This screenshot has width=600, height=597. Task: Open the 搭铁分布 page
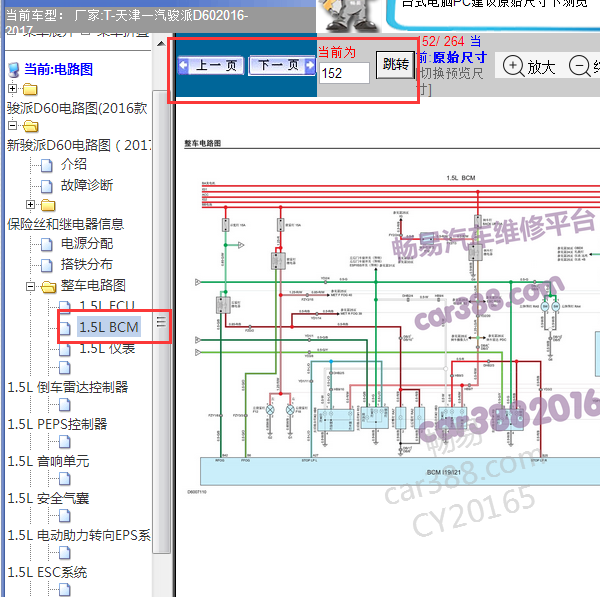[87, 264]
